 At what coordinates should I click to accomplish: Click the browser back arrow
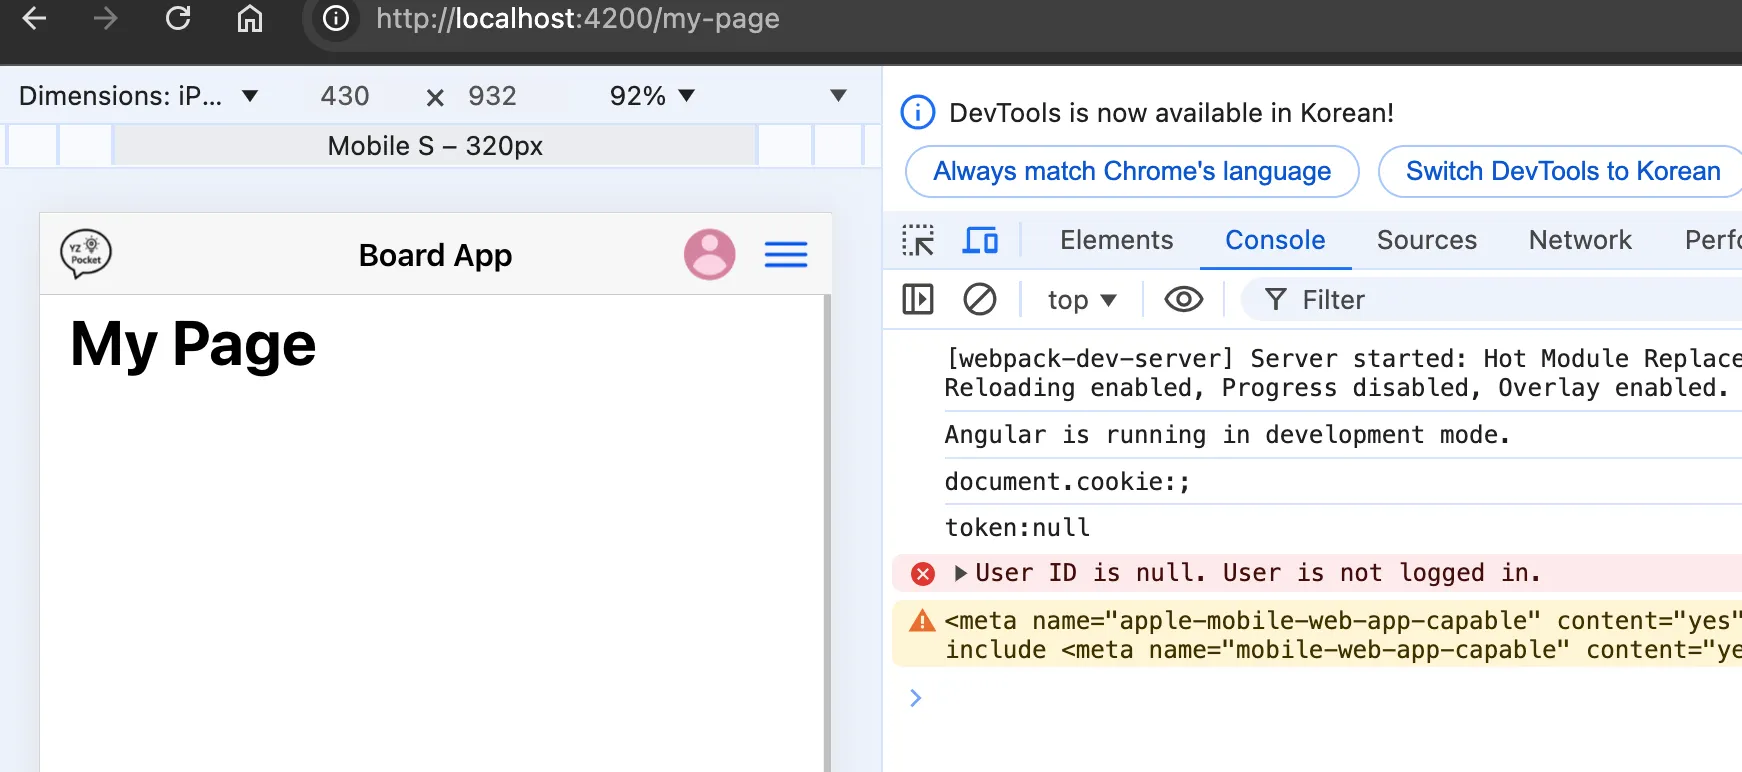tap(34, 19)
